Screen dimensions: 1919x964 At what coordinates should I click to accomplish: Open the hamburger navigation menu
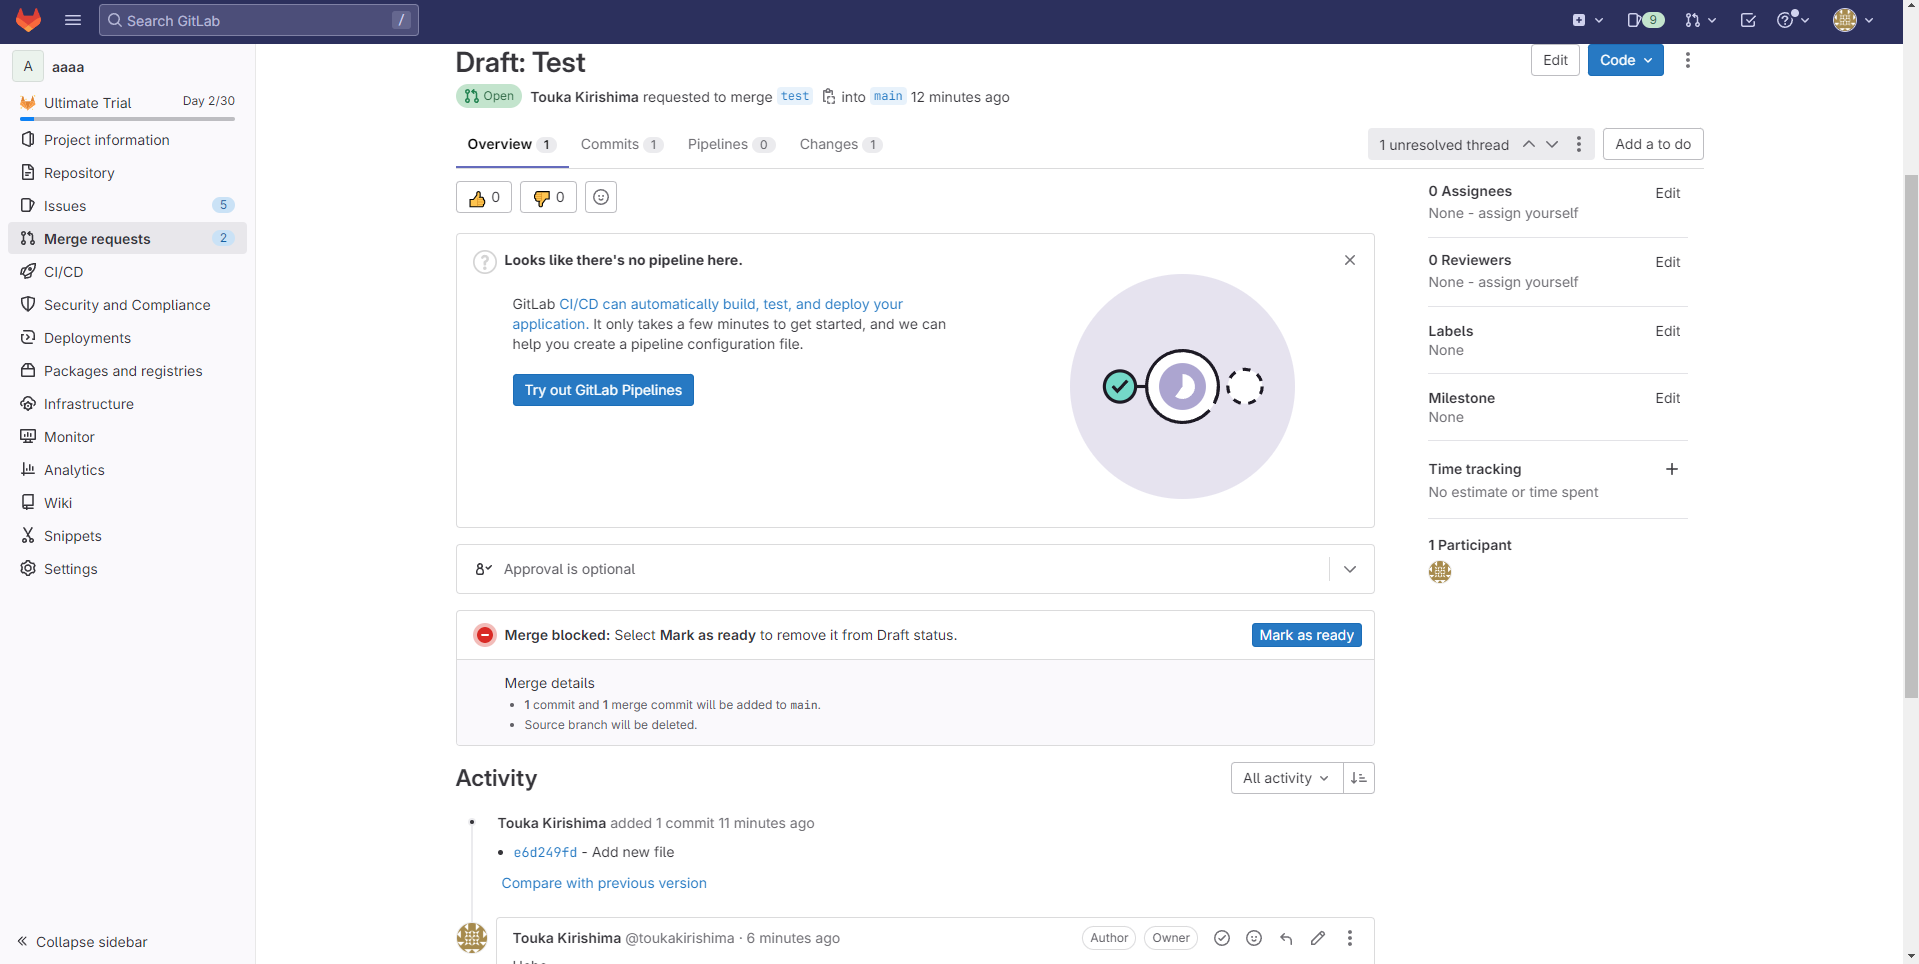pos(73,20)
